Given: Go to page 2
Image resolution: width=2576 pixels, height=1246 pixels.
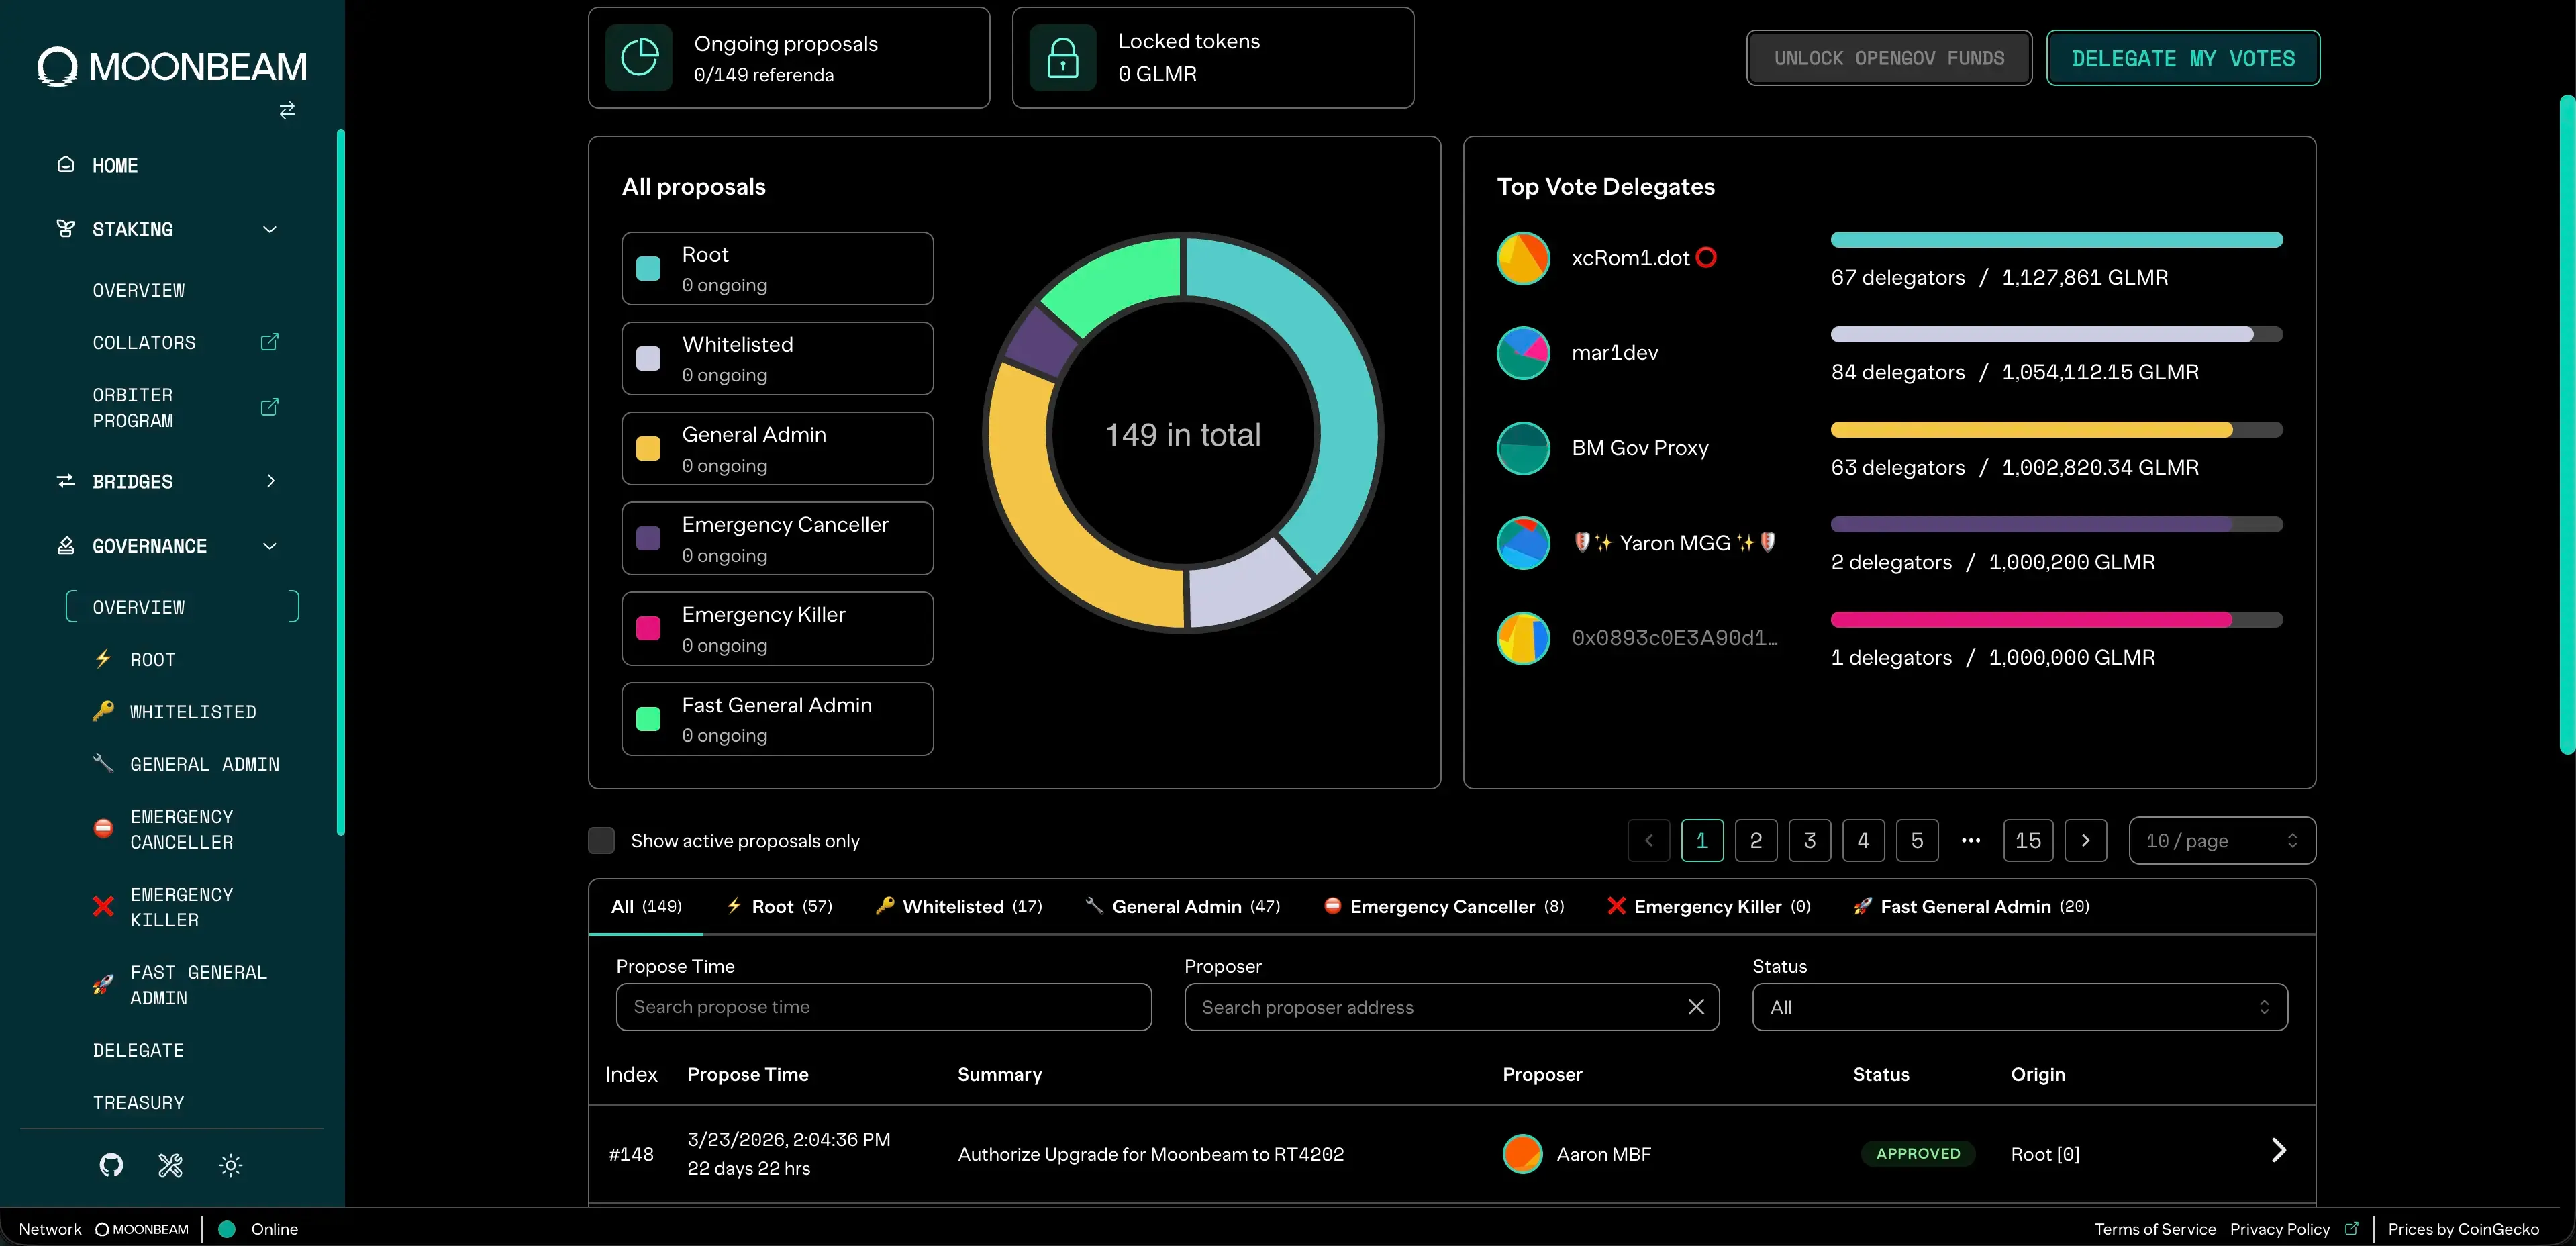Looking at the screenshot, I should [x=1756, y=841].
